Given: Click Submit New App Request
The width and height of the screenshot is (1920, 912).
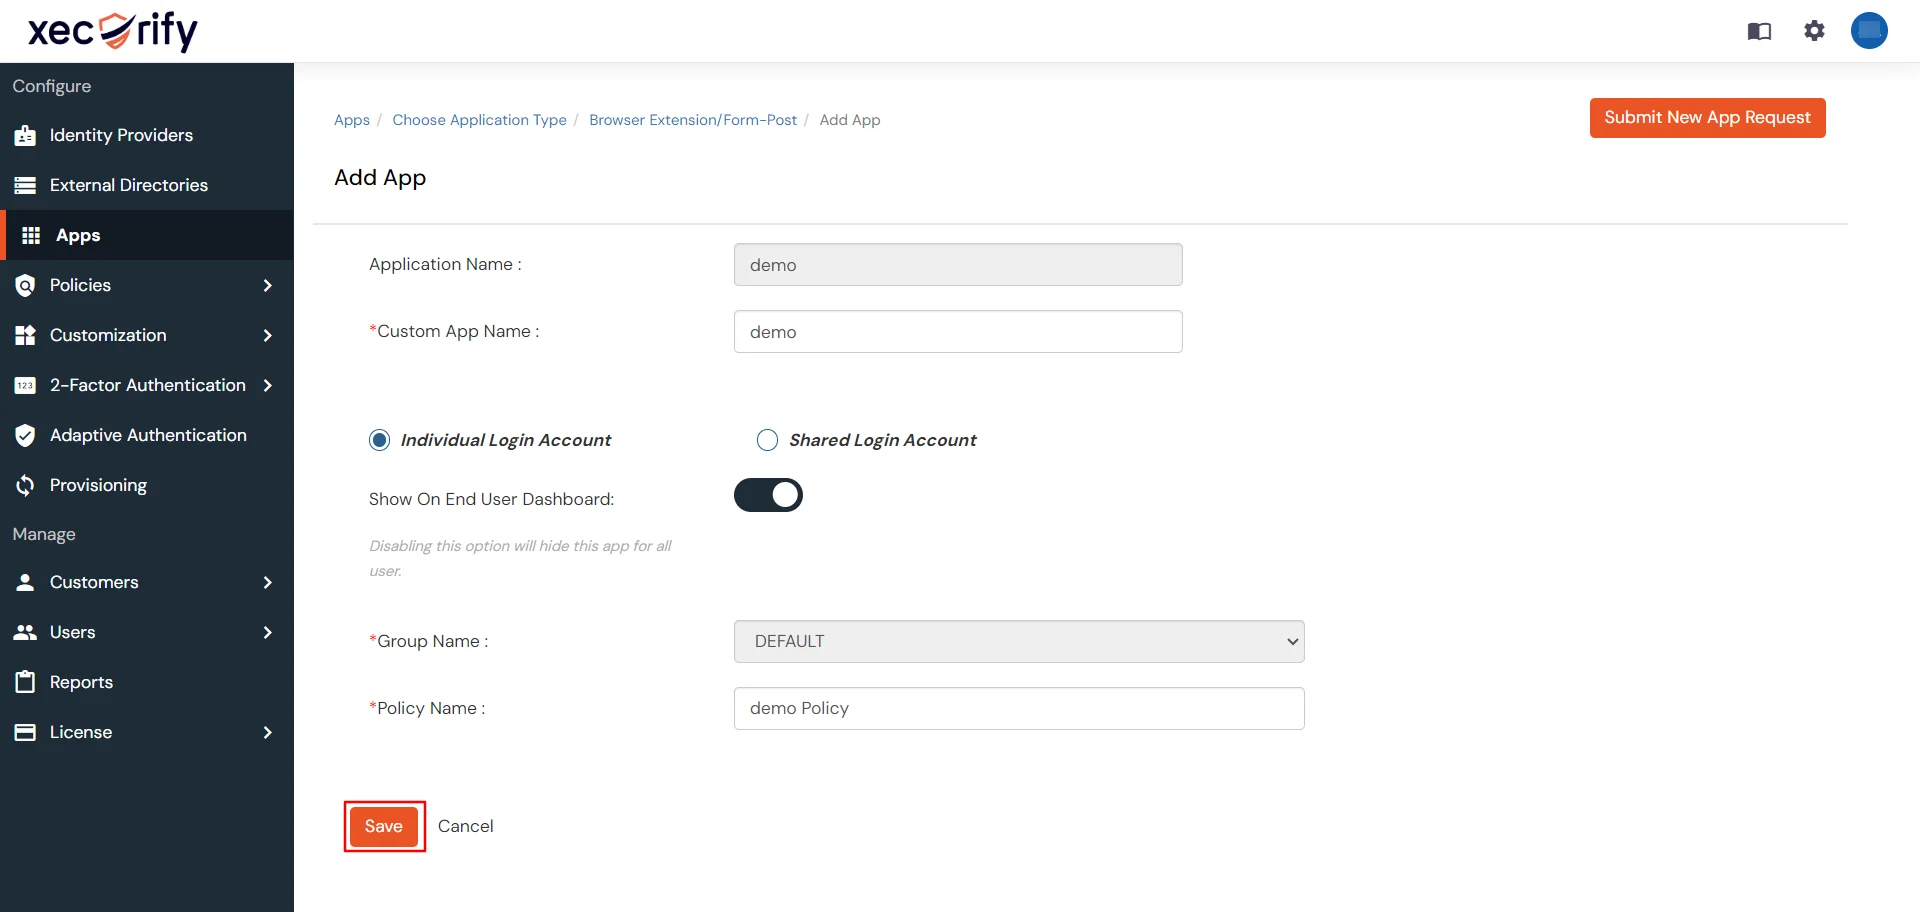Looking at the screenshot, I should click(x=1707, y=117).
